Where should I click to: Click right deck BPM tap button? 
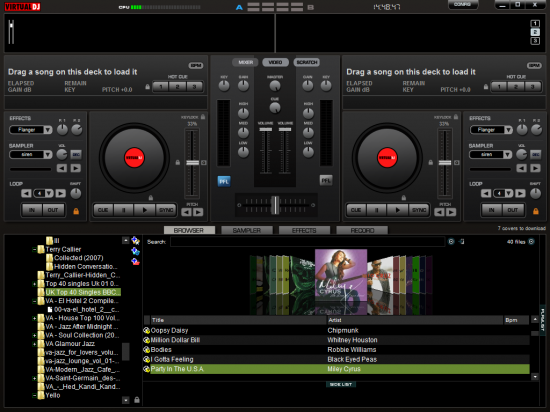pos(534,66)
